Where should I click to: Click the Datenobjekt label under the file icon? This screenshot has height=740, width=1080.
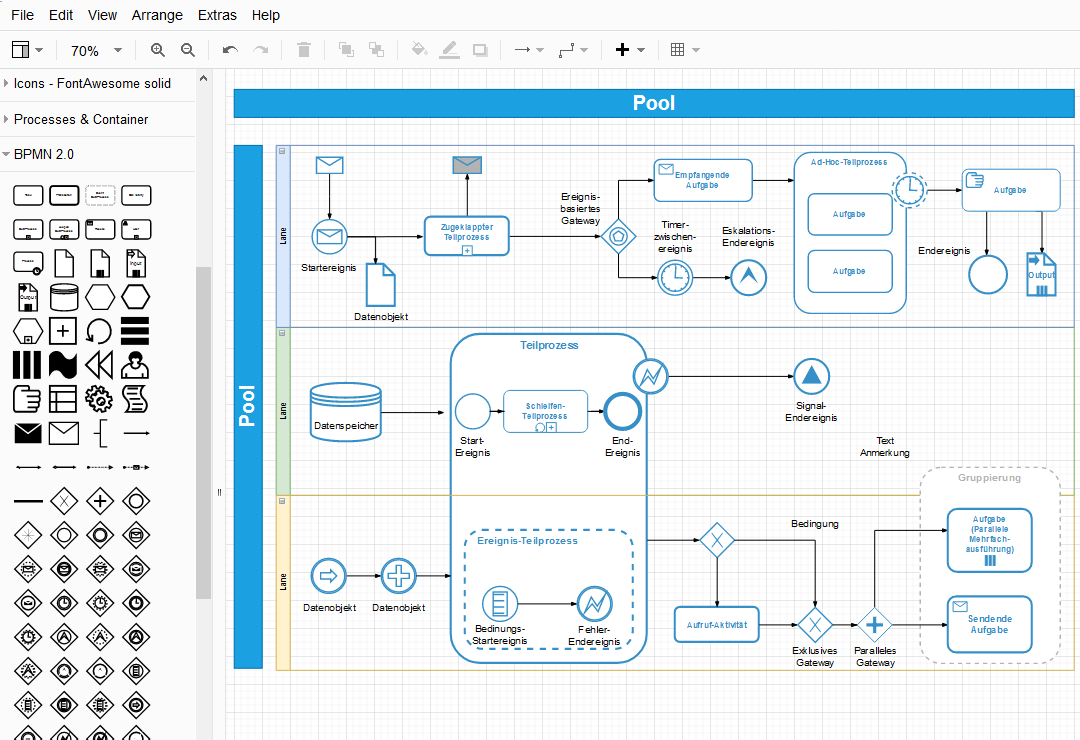(381, 317)
